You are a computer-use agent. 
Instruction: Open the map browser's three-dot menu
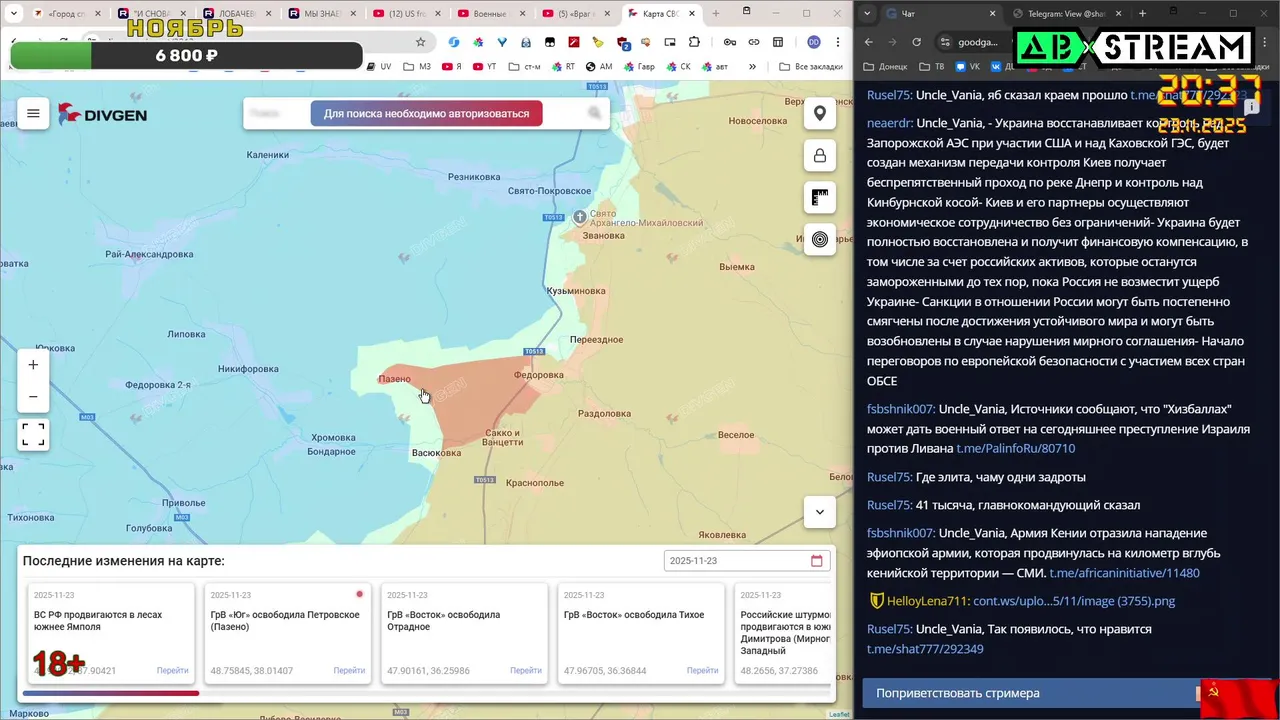tap(838, 42)
